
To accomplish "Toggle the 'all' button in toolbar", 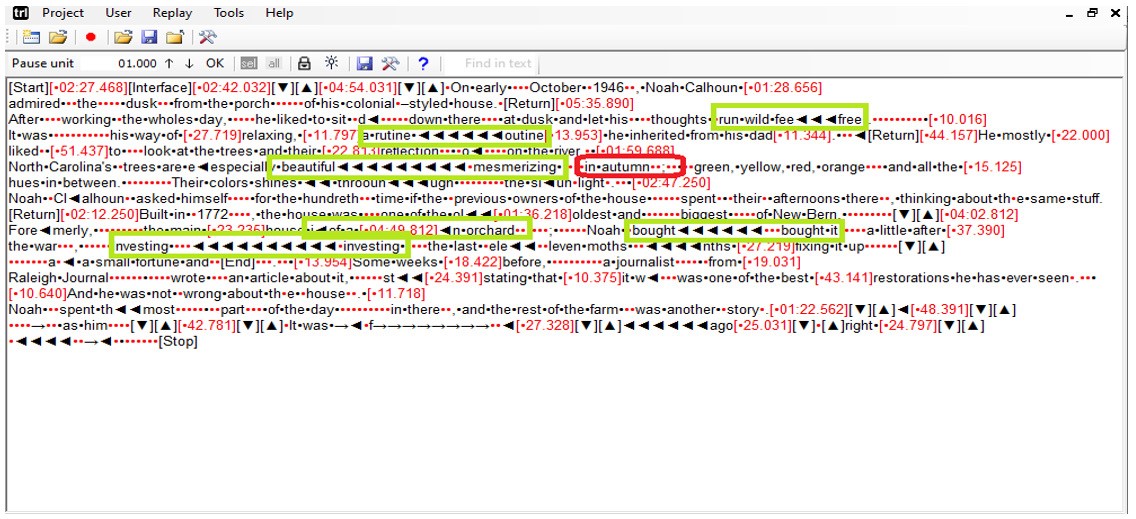I will pyautogui.click(x=273, y=63).
